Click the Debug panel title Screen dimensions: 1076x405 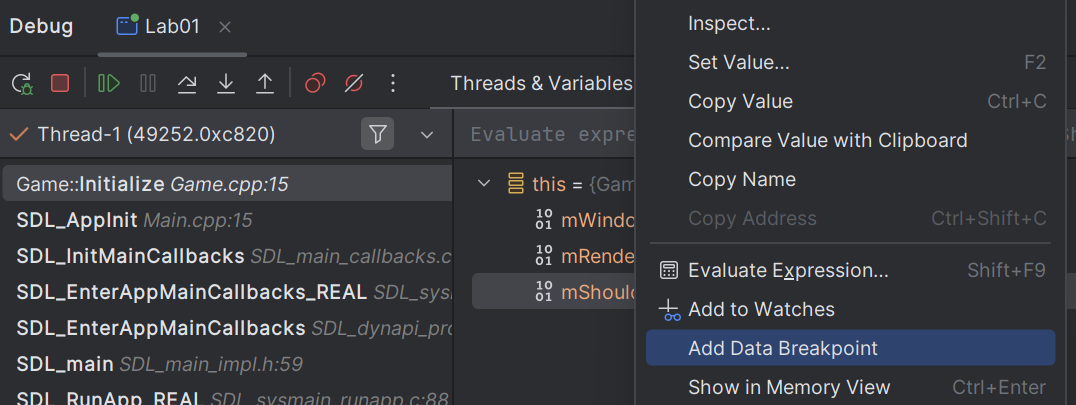tap(41, 27)
